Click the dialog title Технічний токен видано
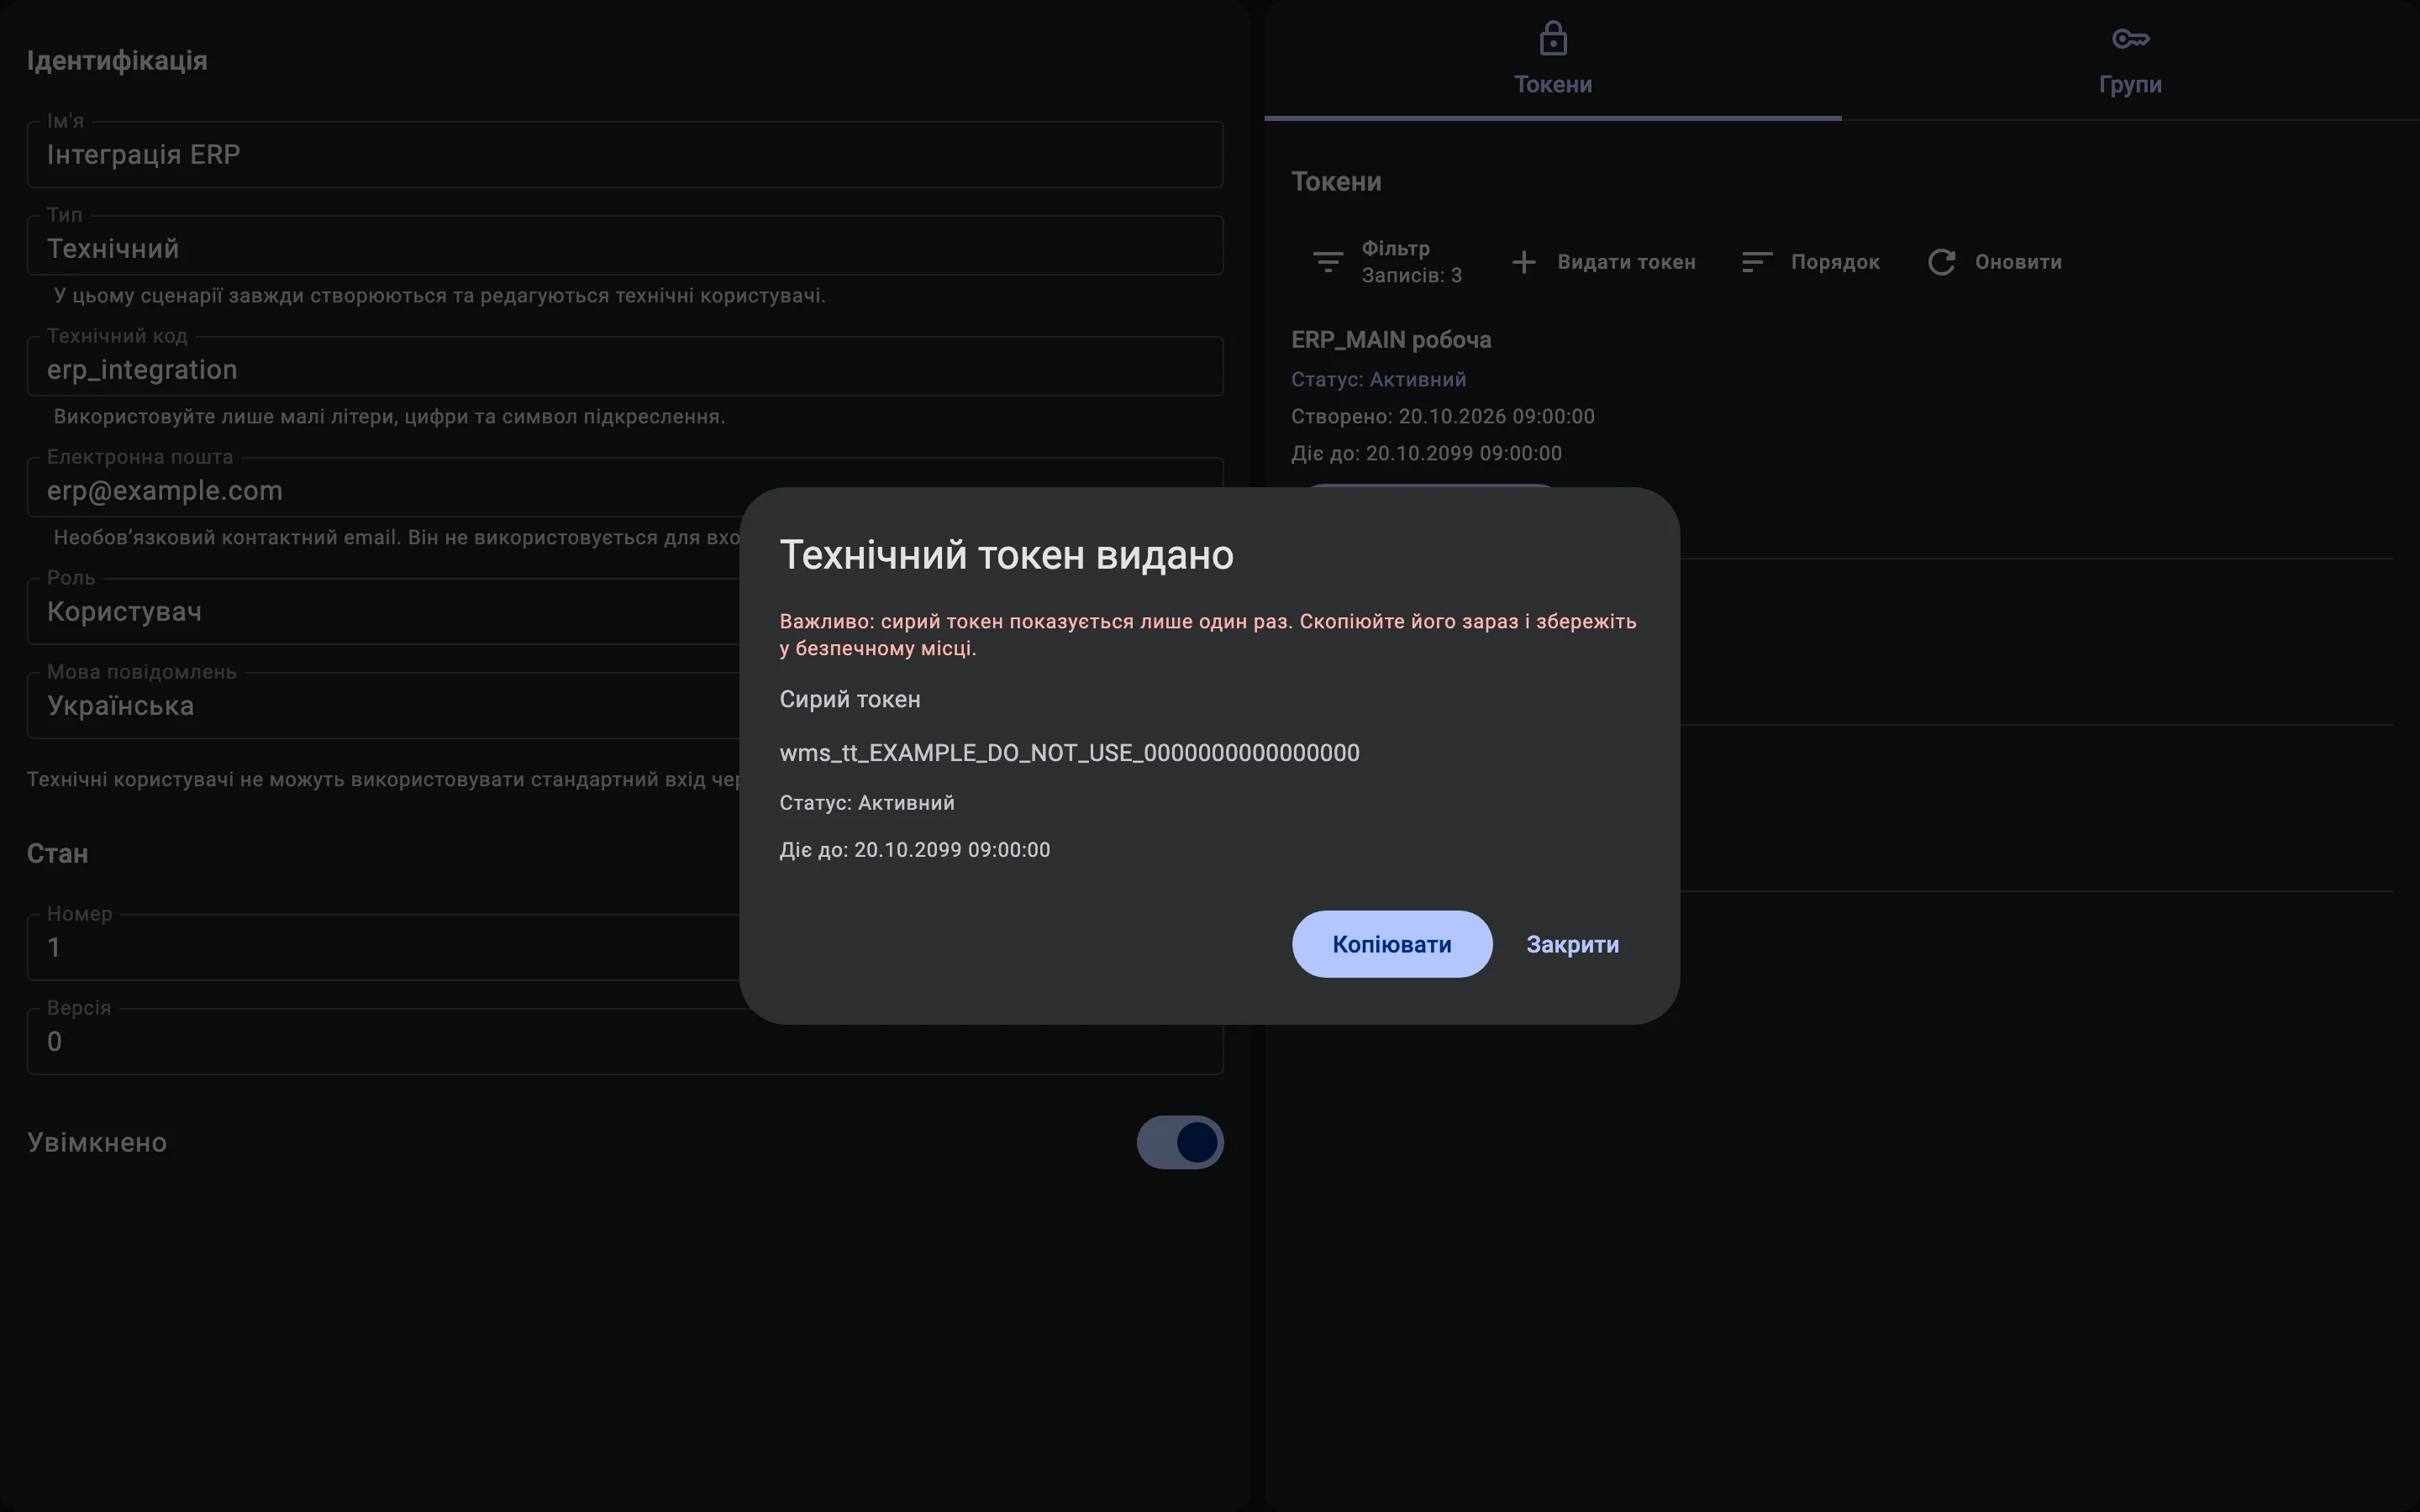 click(1006, 555)
